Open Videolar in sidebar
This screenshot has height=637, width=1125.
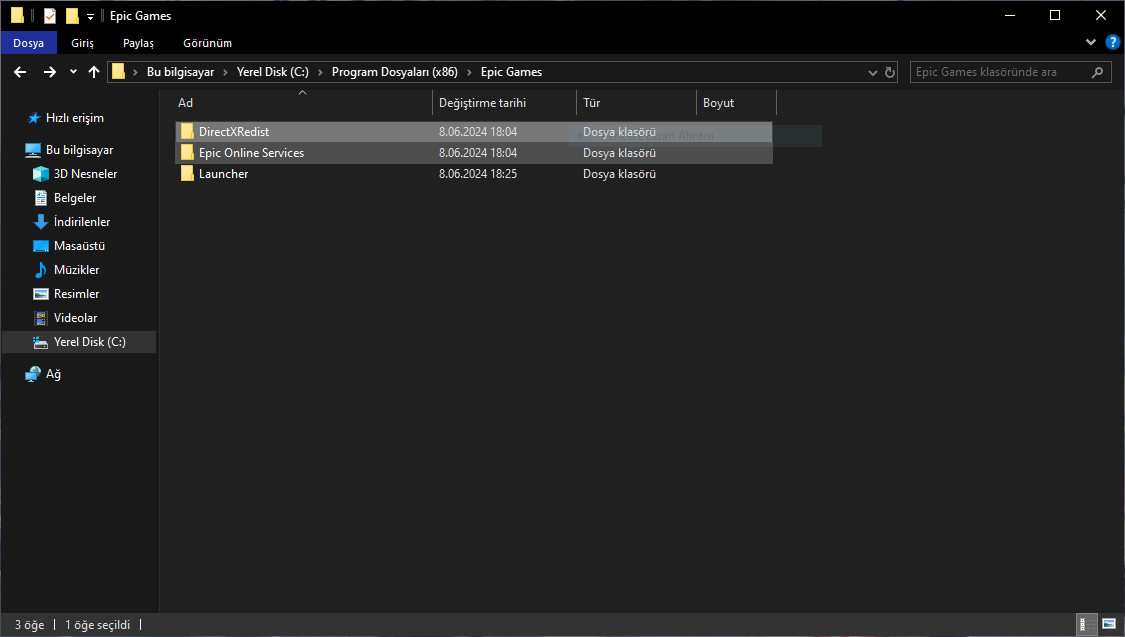(x=75, y=318)
